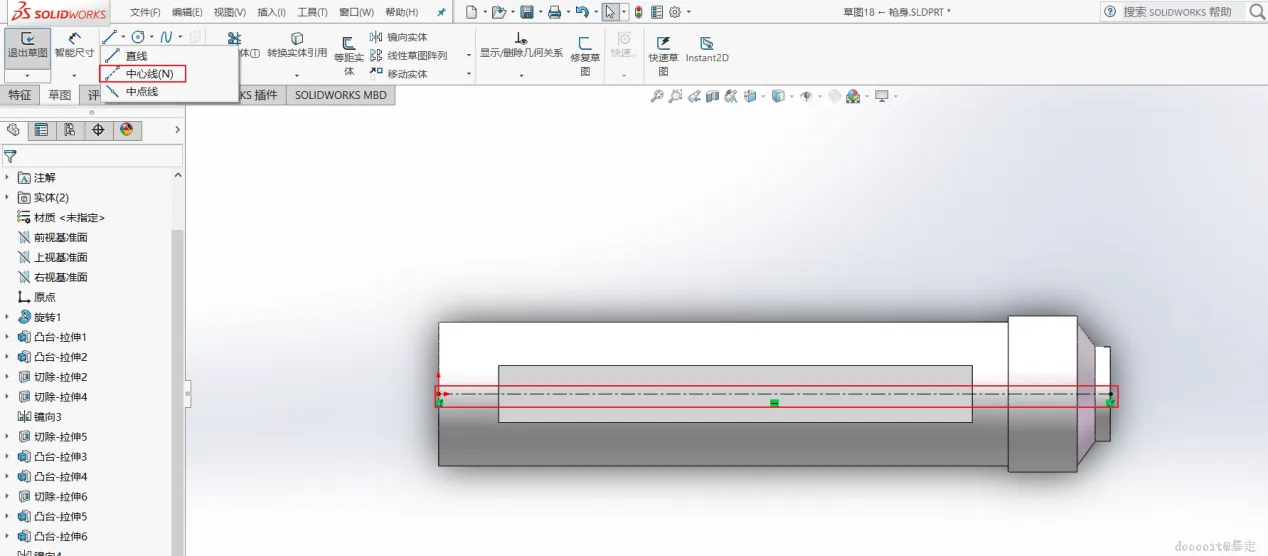Click the 镜向实体 mirror entities tool
This screenshot has height=556, width=1268.
click(399, 38)
